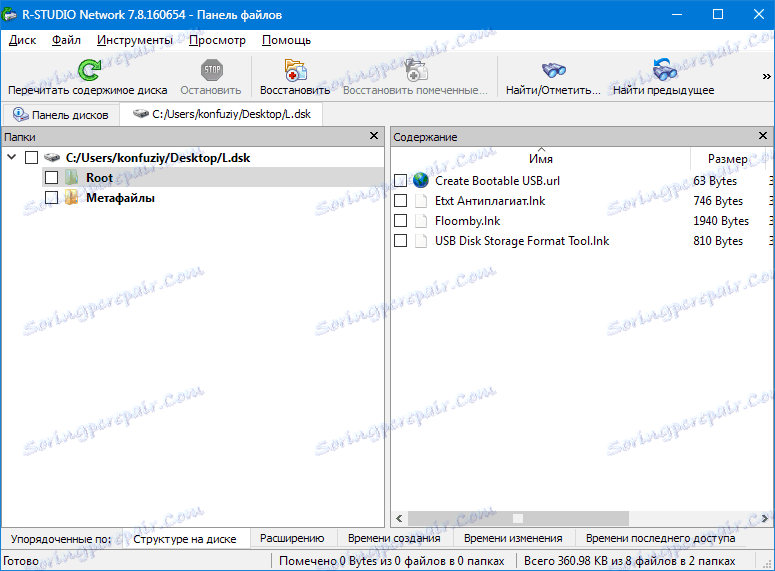This screenshot has height=571, width=775.
Task: Click the 1940 Bytes size cell
Action: (721, 221)
